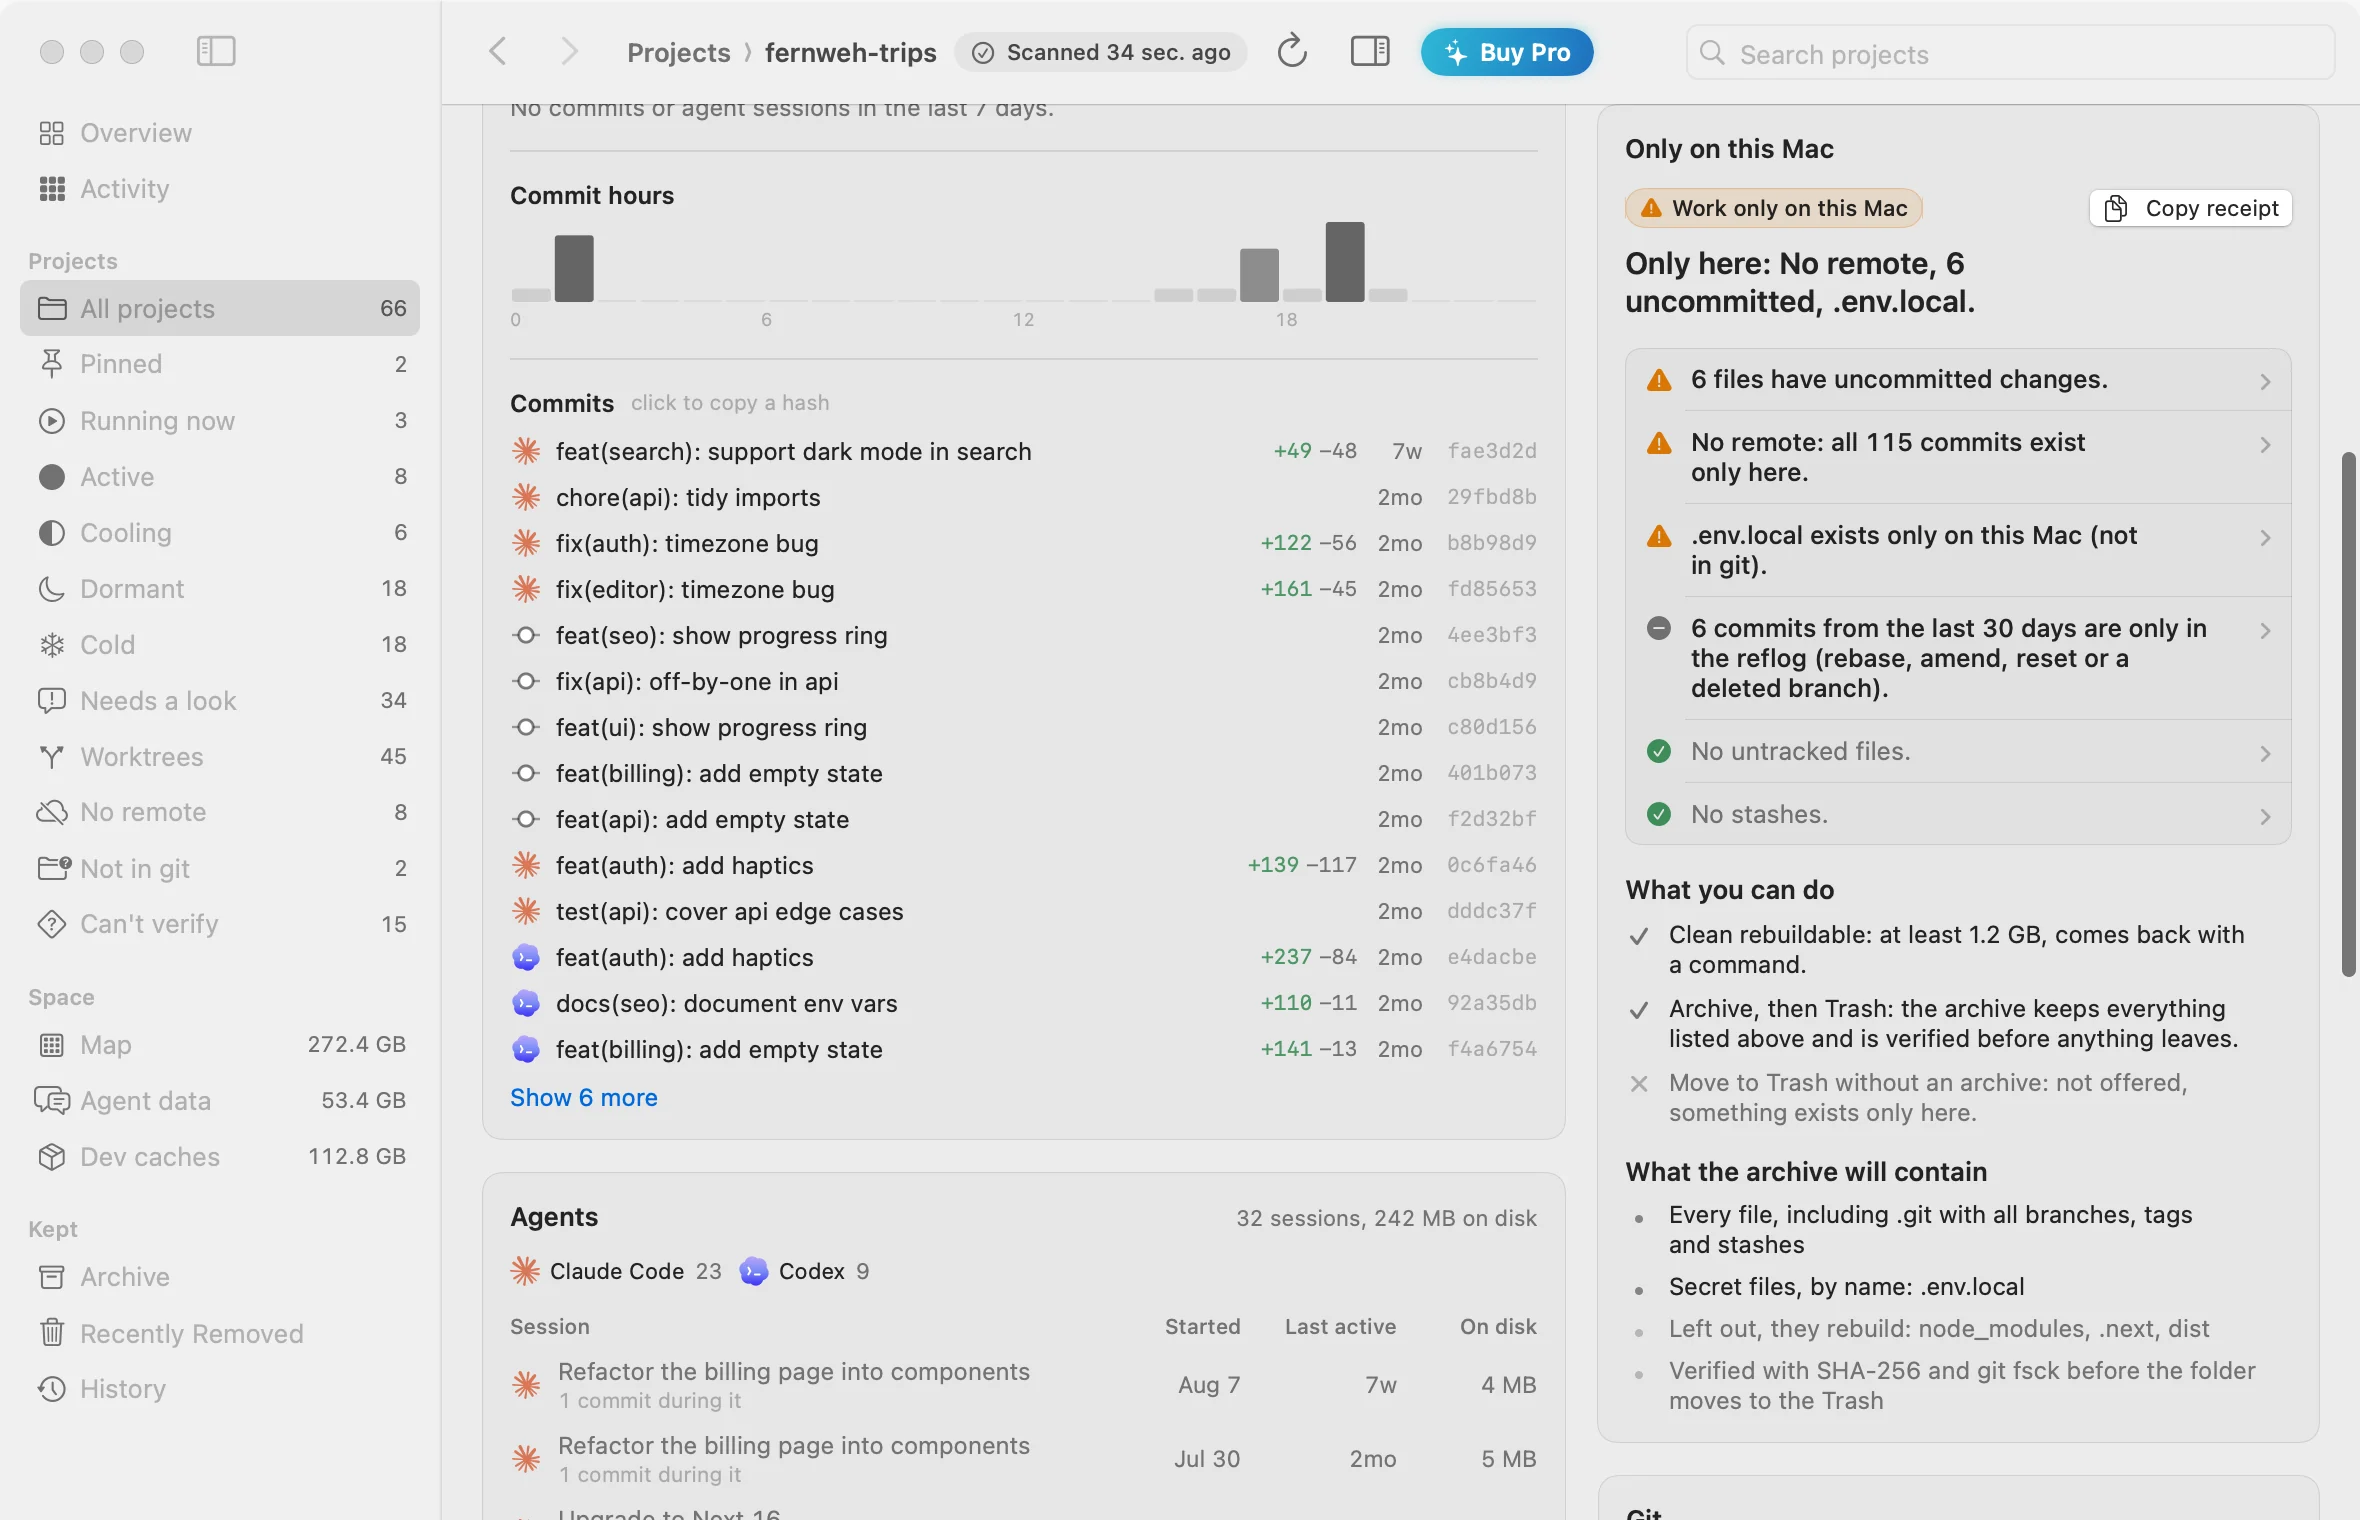Click the Show 6 more link
Viewport: 2360px width, 1520px height.
point(584,1097)
